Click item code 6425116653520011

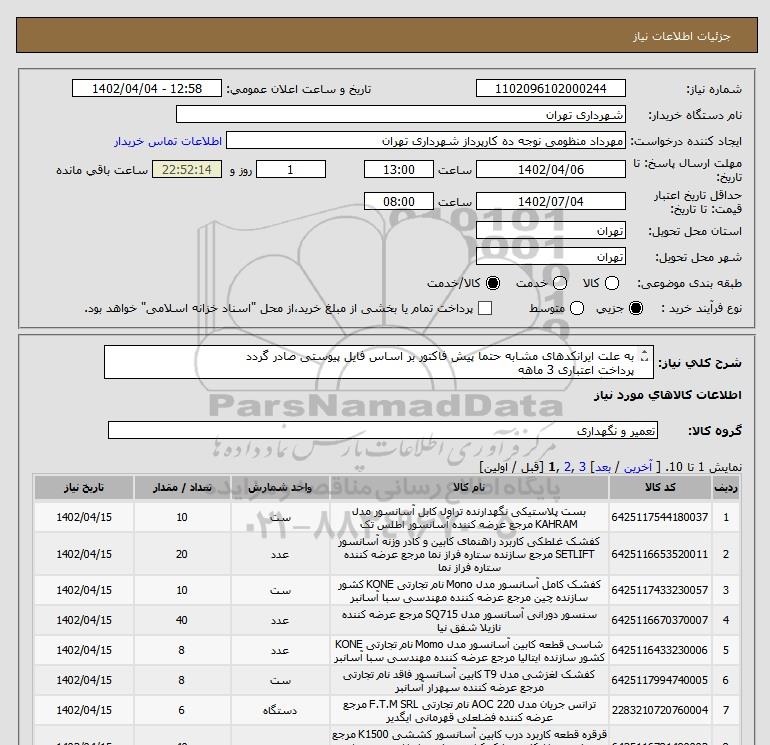pos(660,554)
